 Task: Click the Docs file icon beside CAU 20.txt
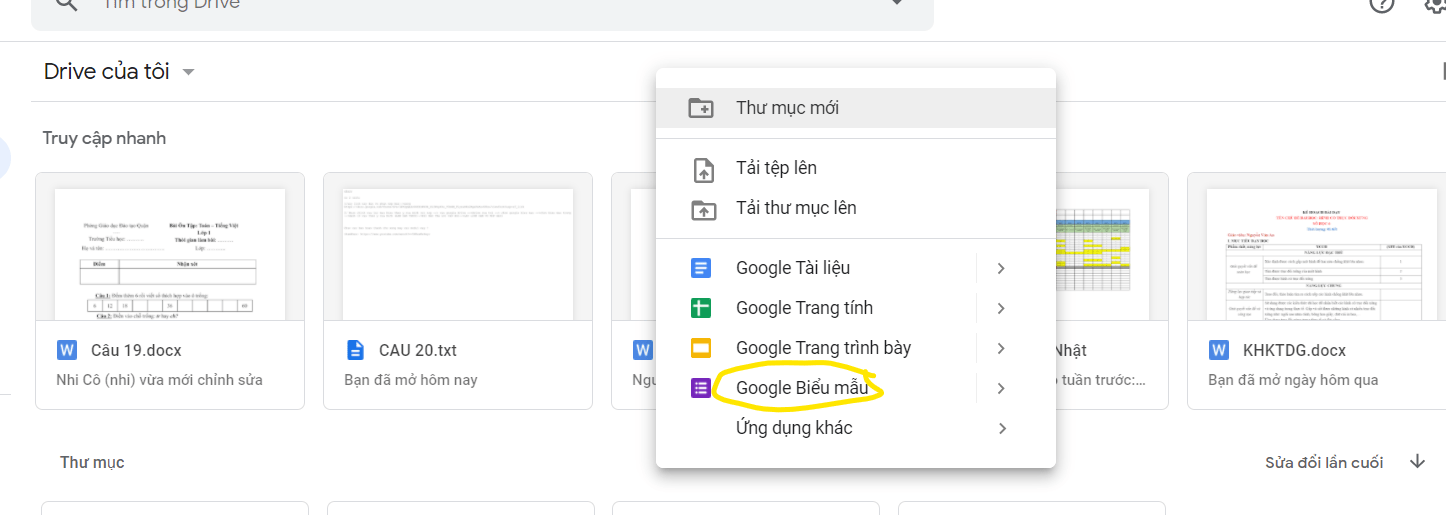[x=355, y=350]
